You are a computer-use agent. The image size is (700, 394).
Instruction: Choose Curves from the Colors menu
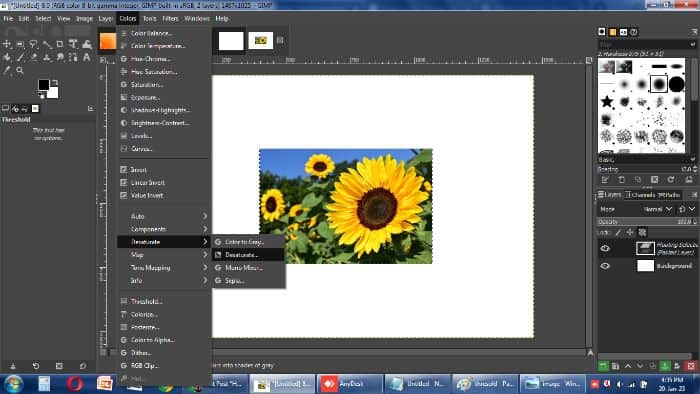(164, 149)
